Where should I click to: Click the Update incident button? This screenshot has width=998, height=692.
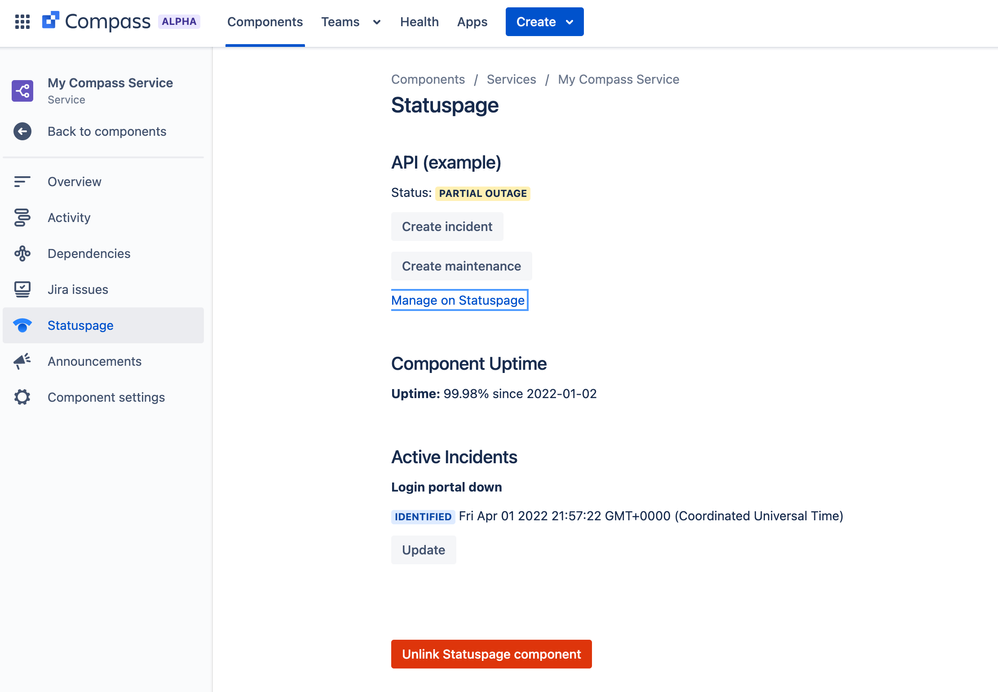423,550
